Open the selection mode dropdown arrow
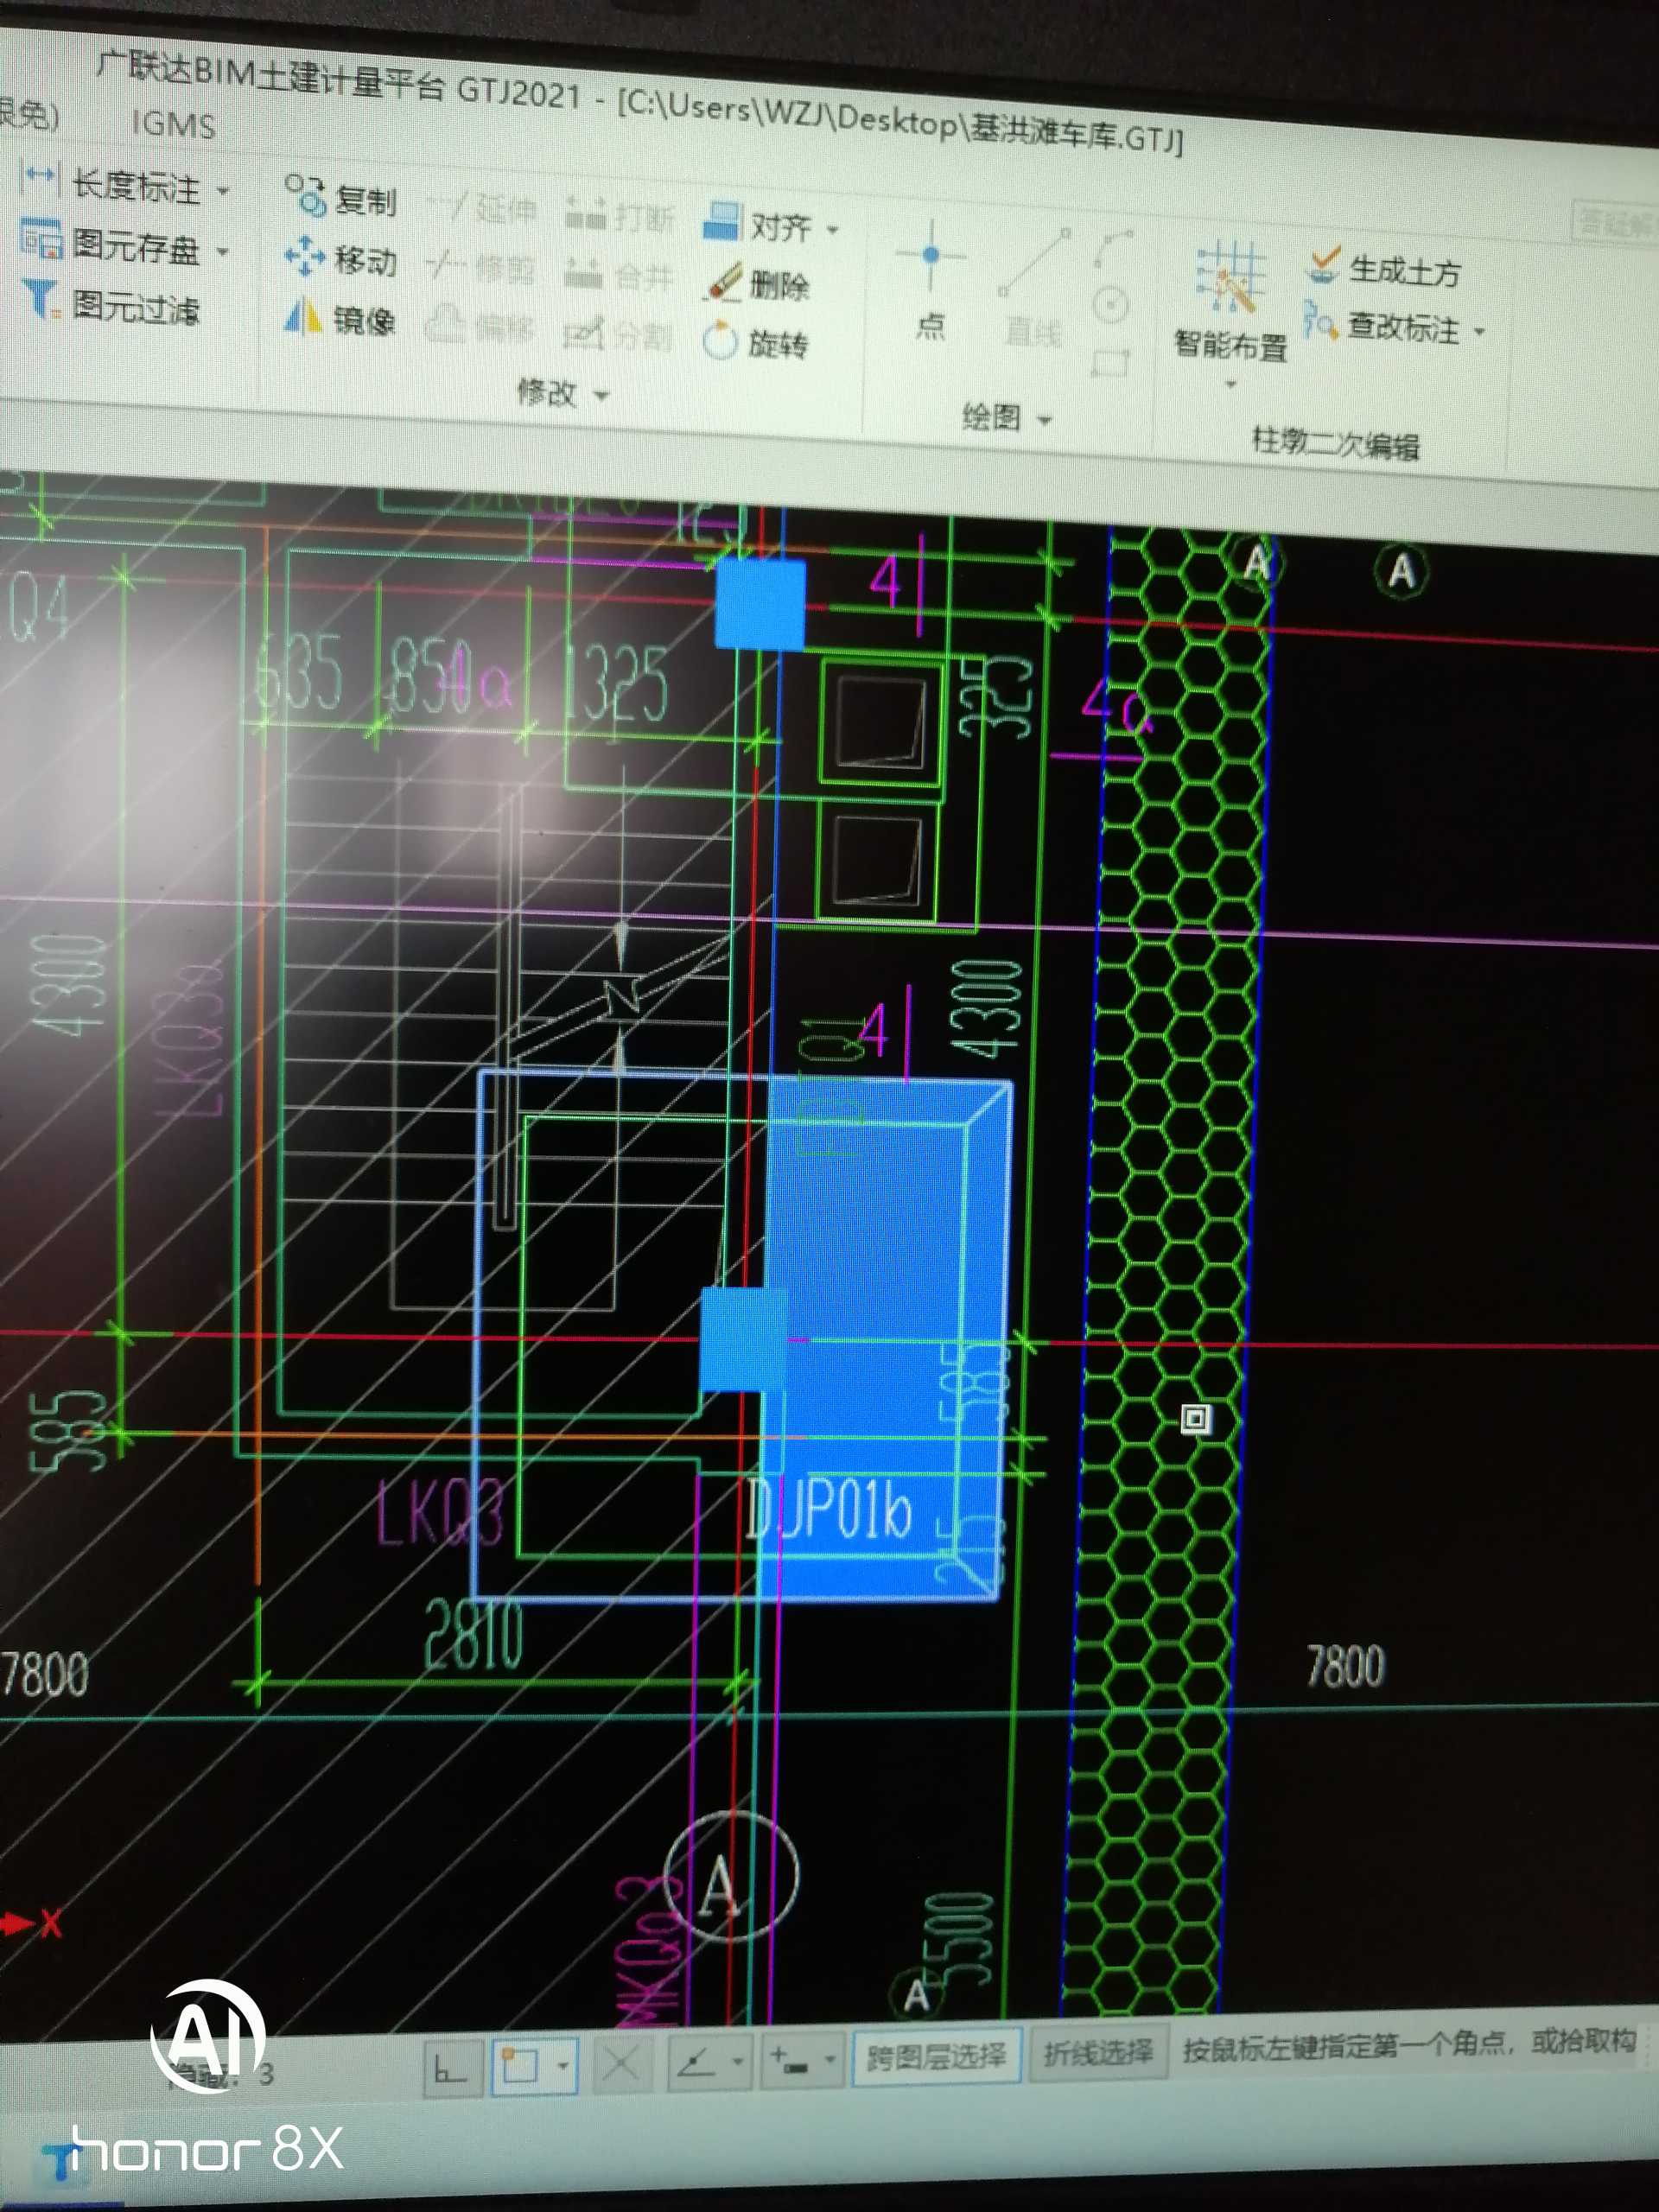The image size is (1659, 2212). (563, 2065)
